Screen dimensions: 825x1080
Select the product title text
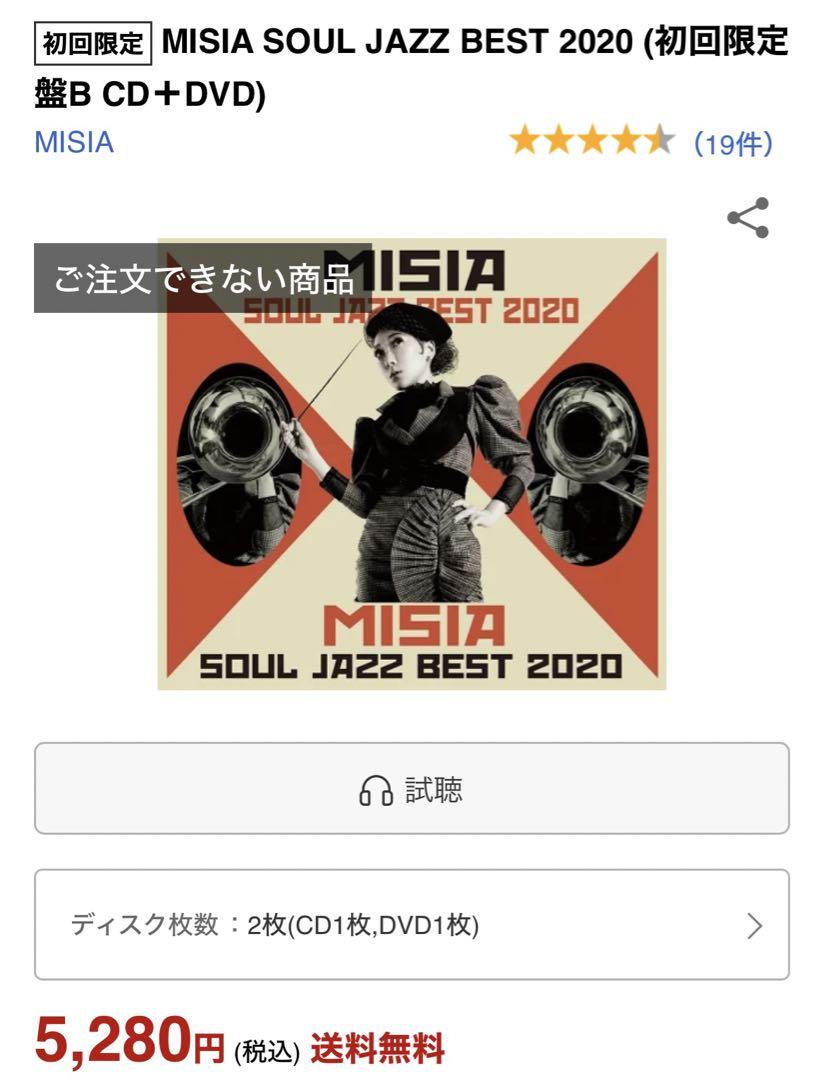click(x=412, y=68)
